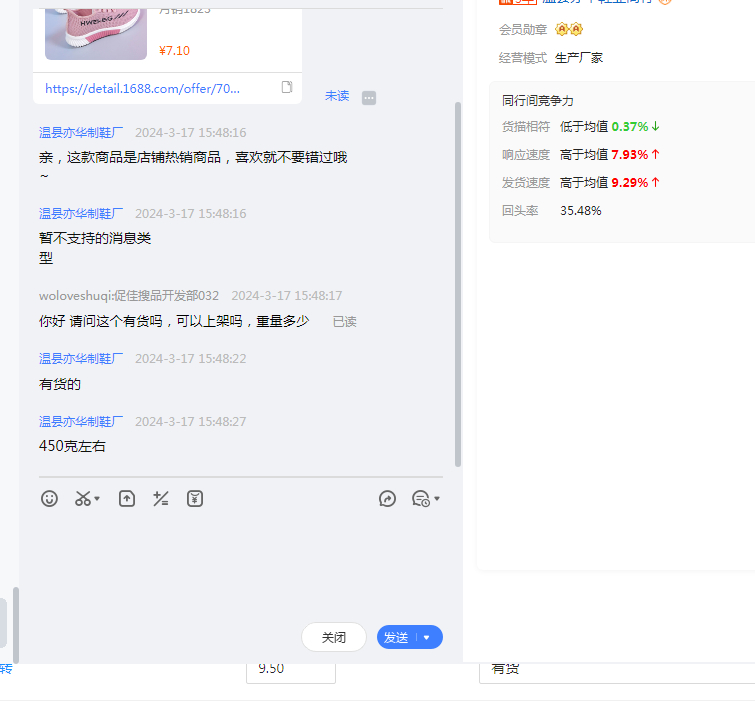Open the send options dropdown arrow
Image resolution: width=755 pixels, height=711 pixels.
(x=427, y=637)
